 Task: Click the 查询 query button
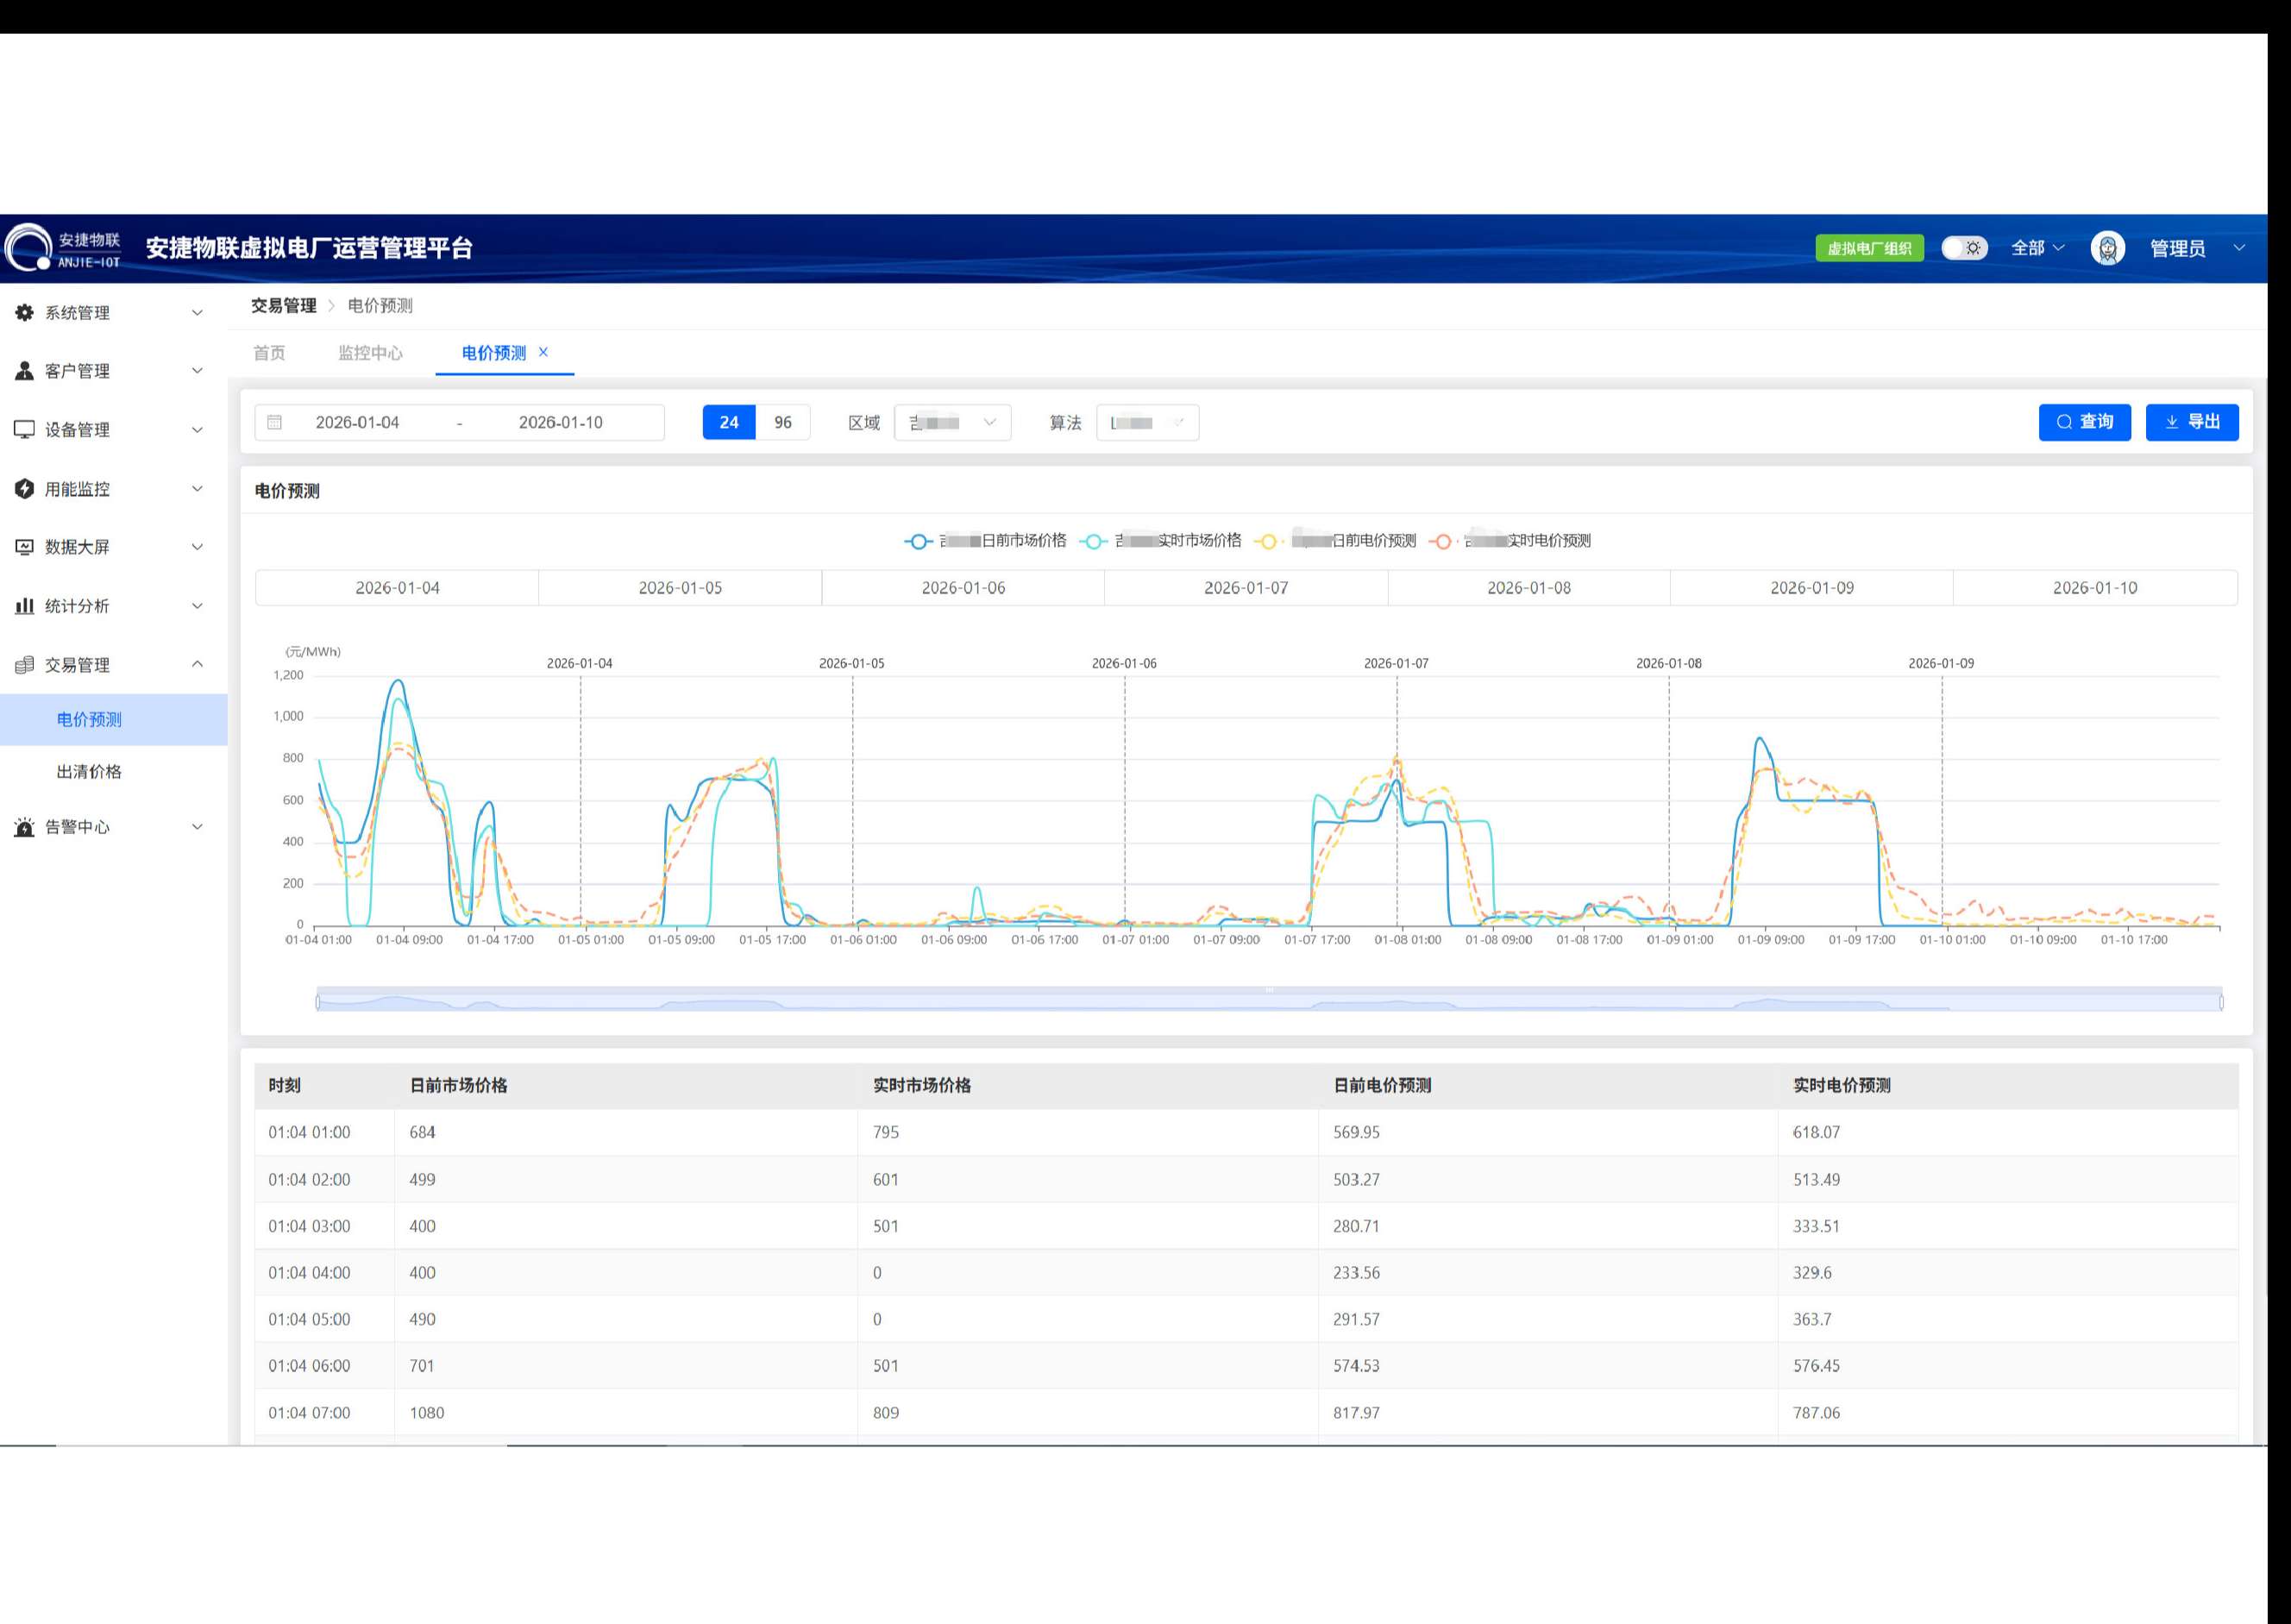pos(2084,422)
